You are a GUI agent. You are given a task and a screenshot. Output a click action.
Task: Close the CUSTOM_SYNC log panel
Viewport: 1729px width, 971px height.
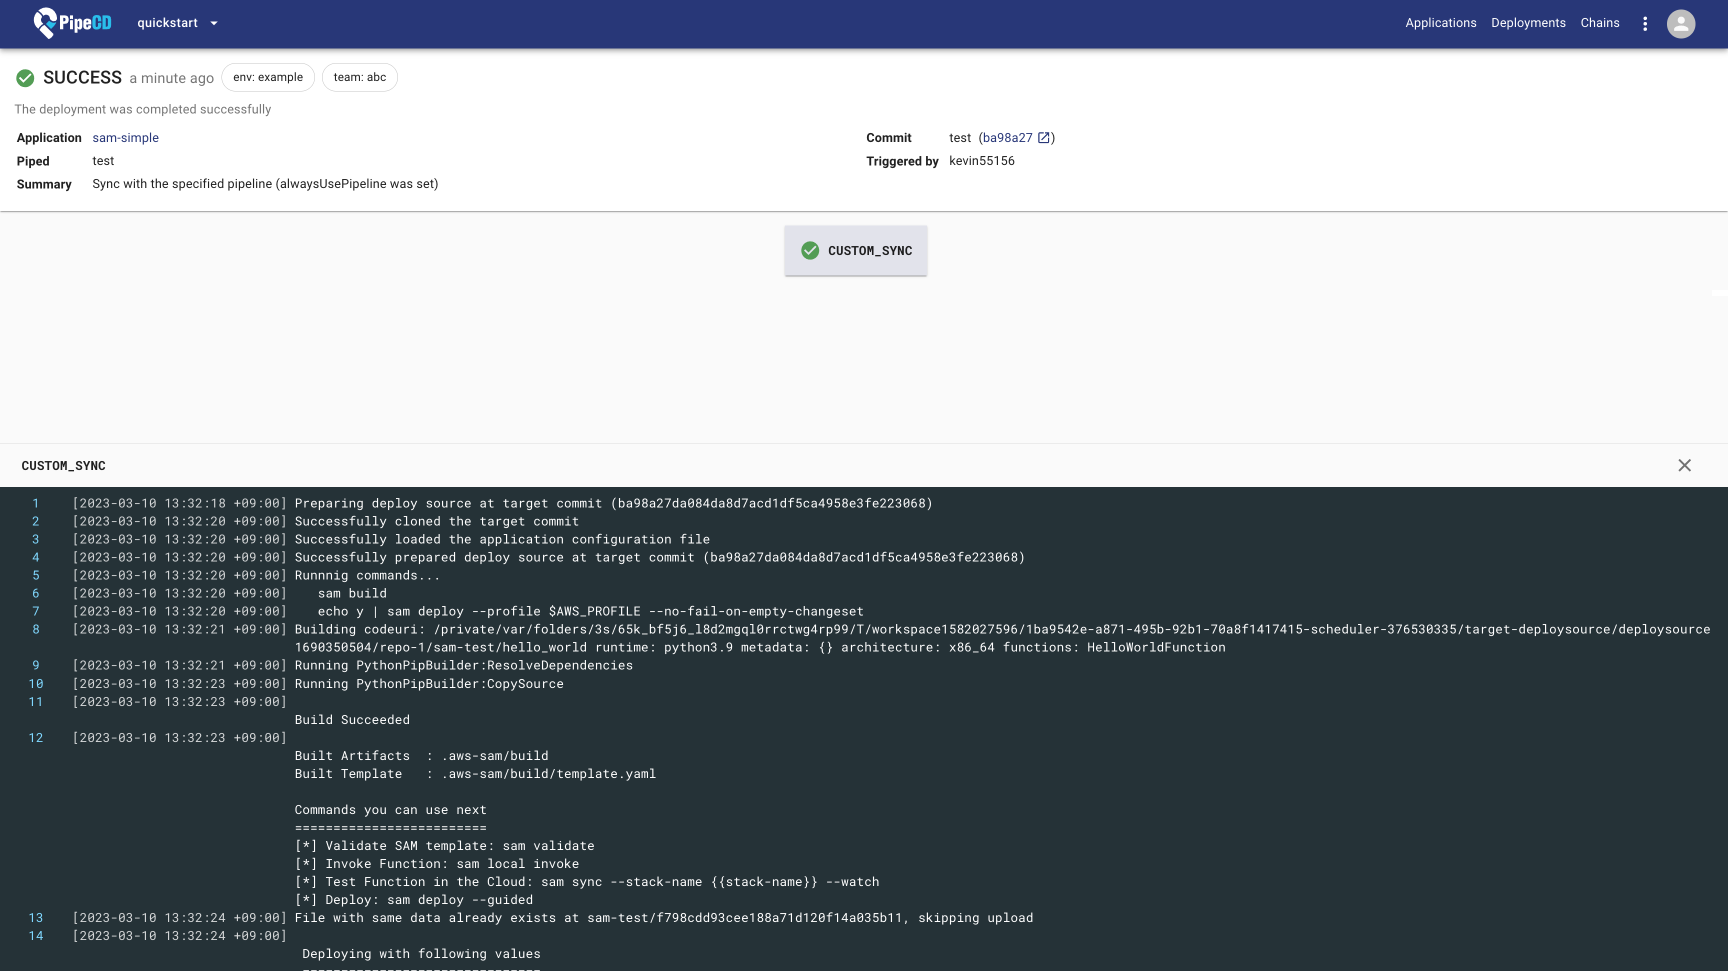point(1684,465)
